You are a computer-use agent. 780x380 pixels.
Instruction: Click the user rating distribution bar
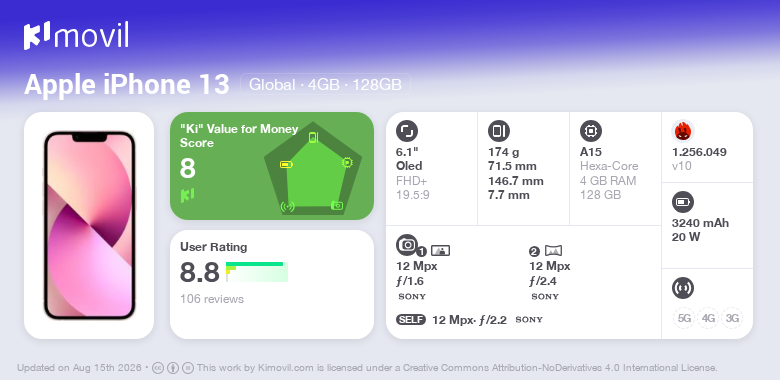[x=257, y=272]
